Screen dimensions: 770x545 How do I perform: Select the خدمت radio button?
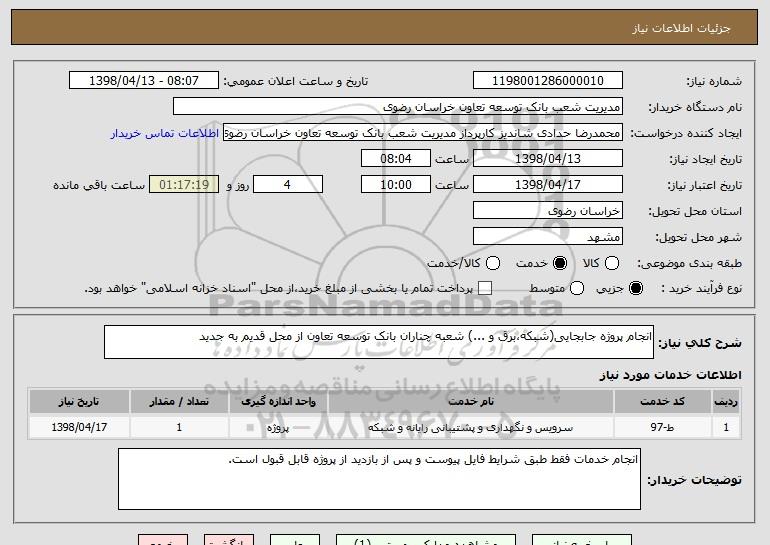tap(560, 263)
